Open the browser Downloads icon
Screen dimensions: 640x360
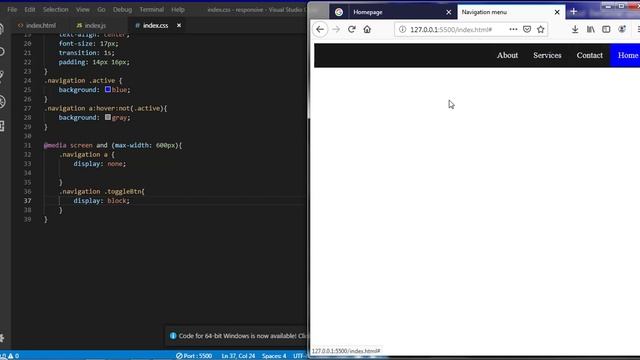point(575,29)
